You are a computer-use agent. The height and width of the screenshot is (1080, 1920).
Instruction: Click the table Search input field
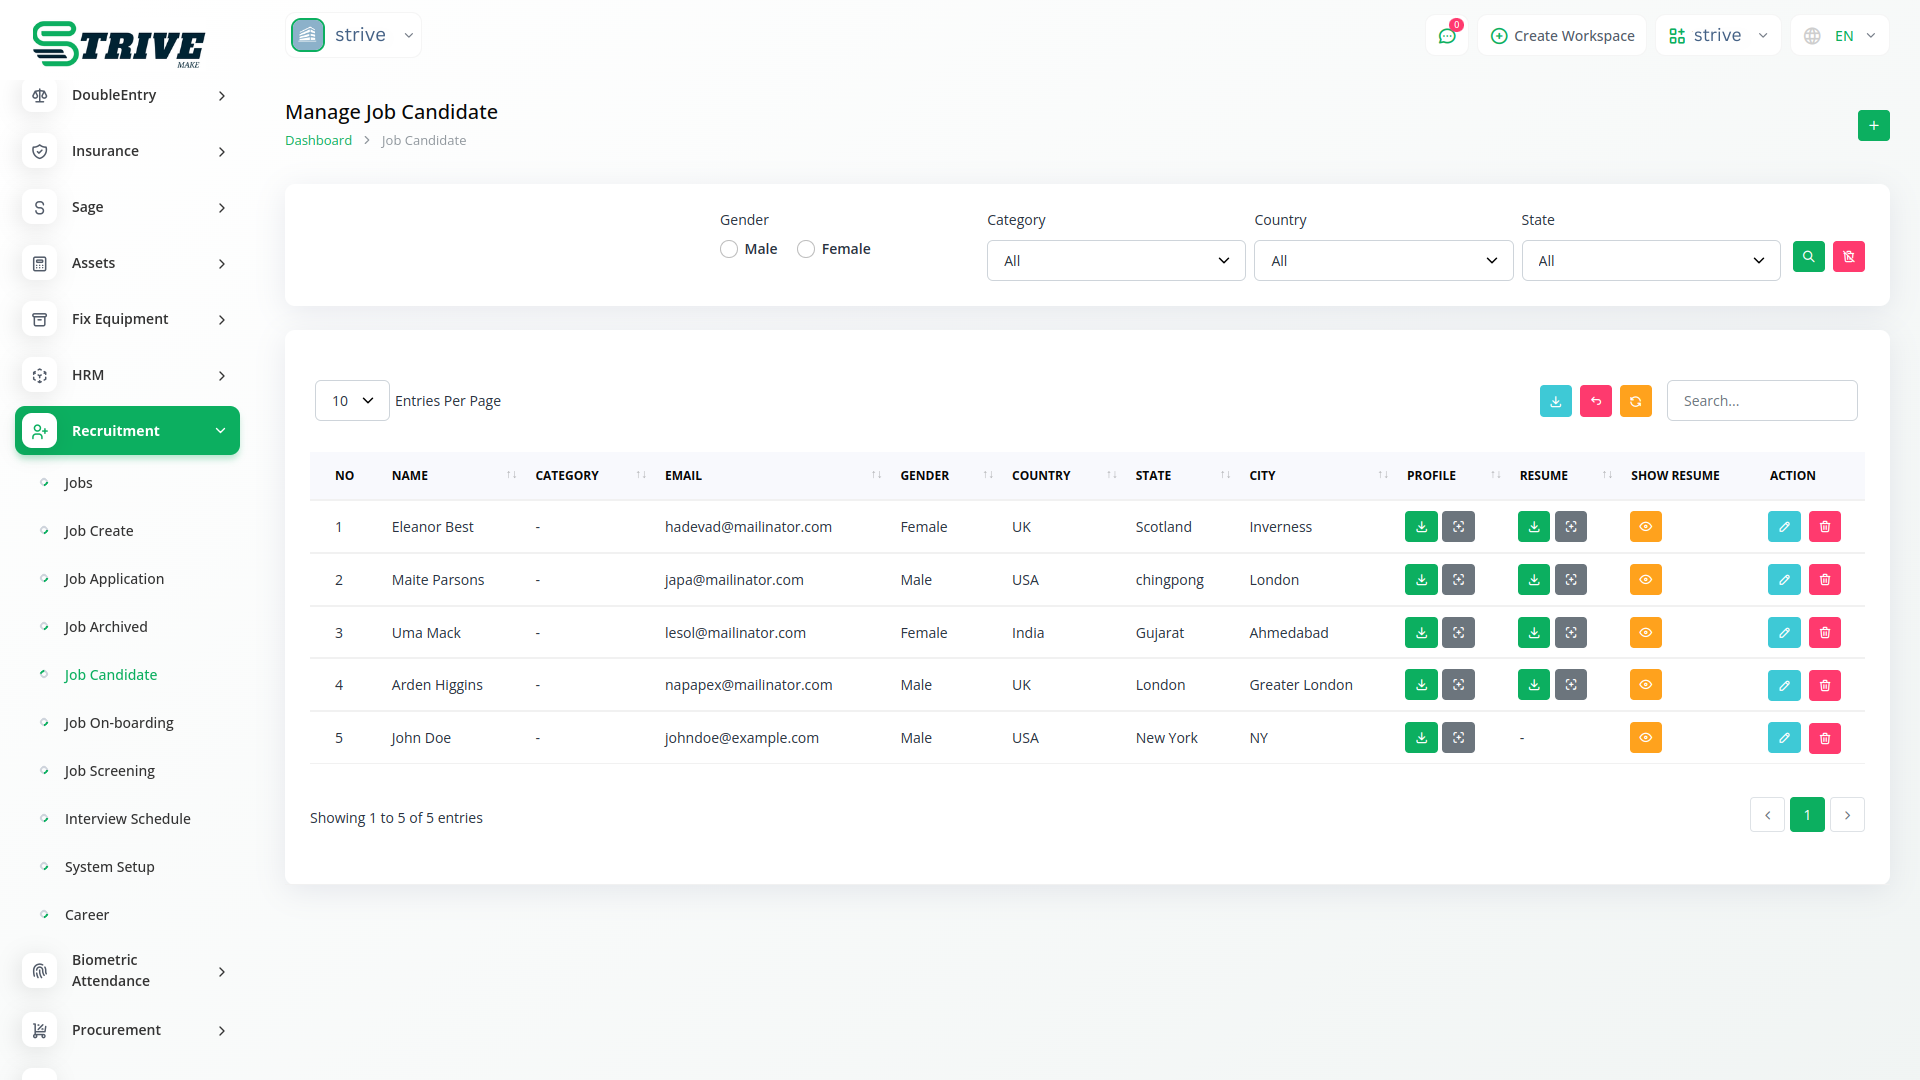[1761, 401]
